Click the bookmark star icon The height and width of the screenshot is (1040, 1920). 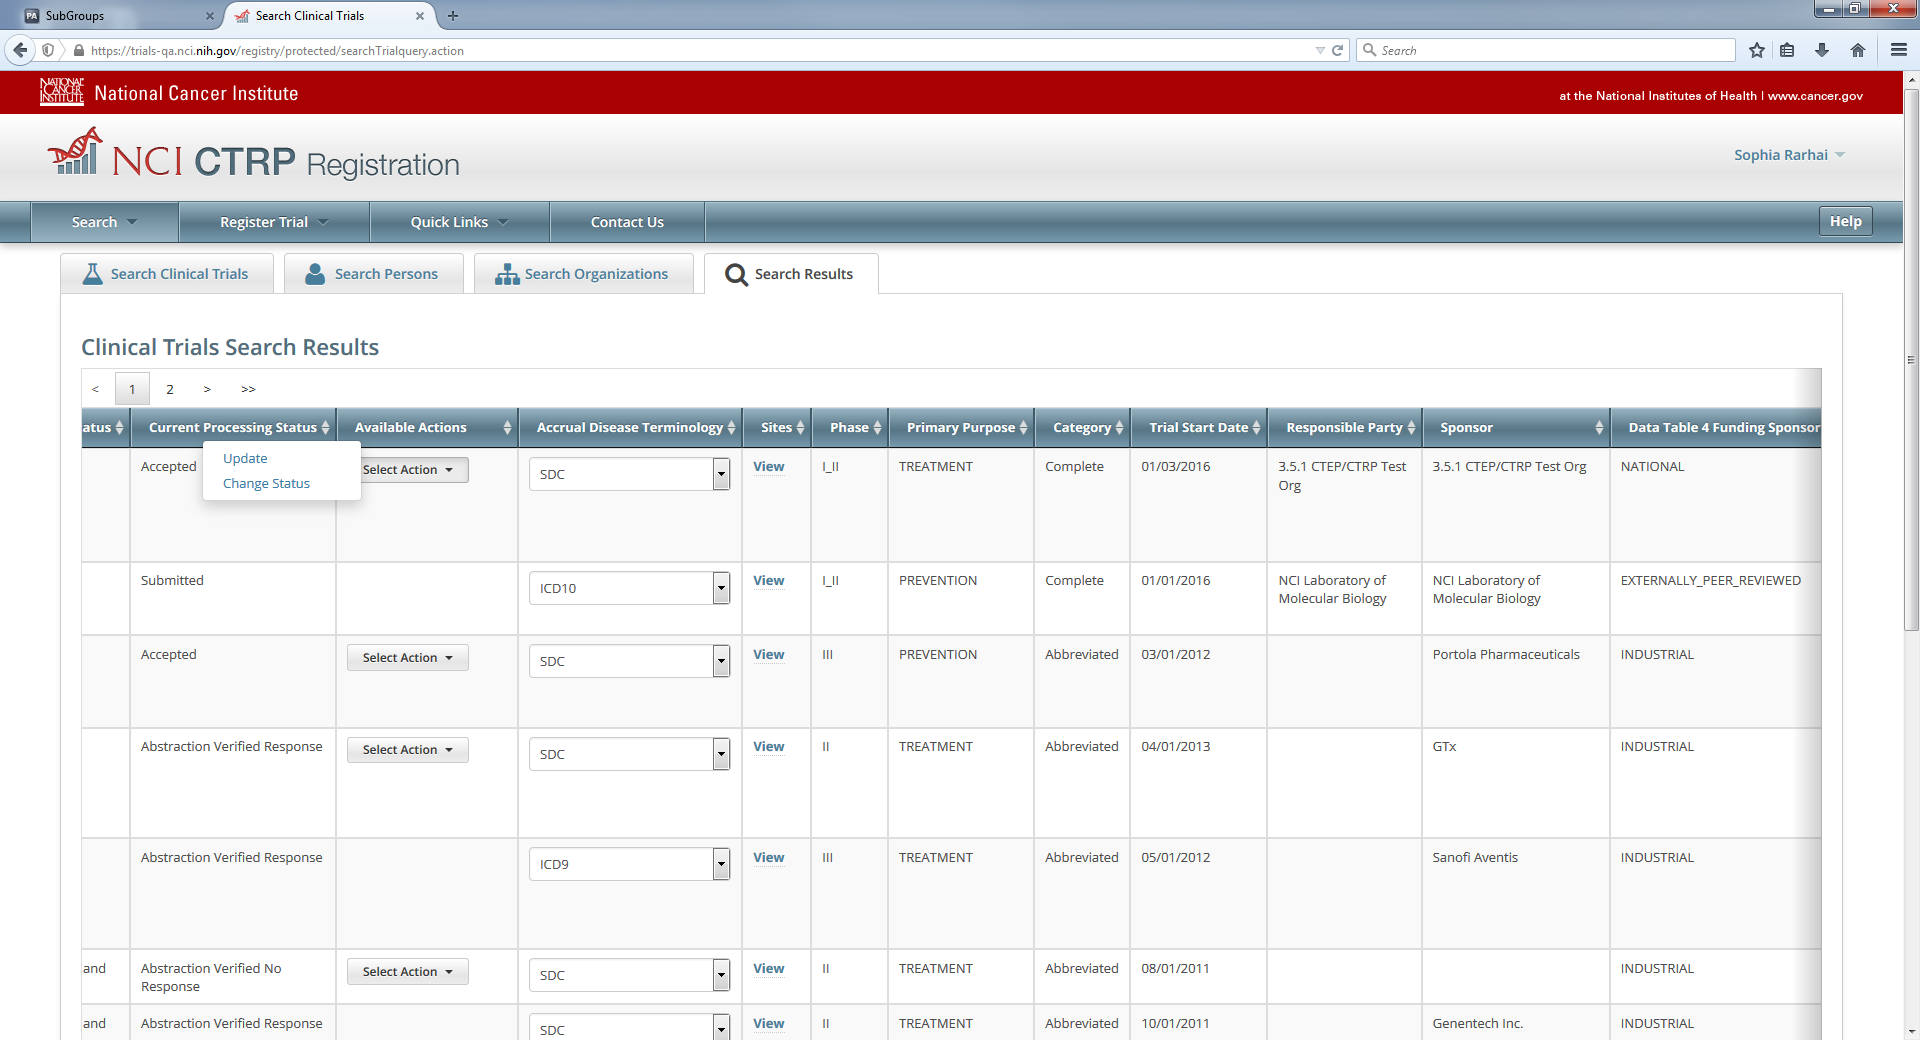point(1756,50)
